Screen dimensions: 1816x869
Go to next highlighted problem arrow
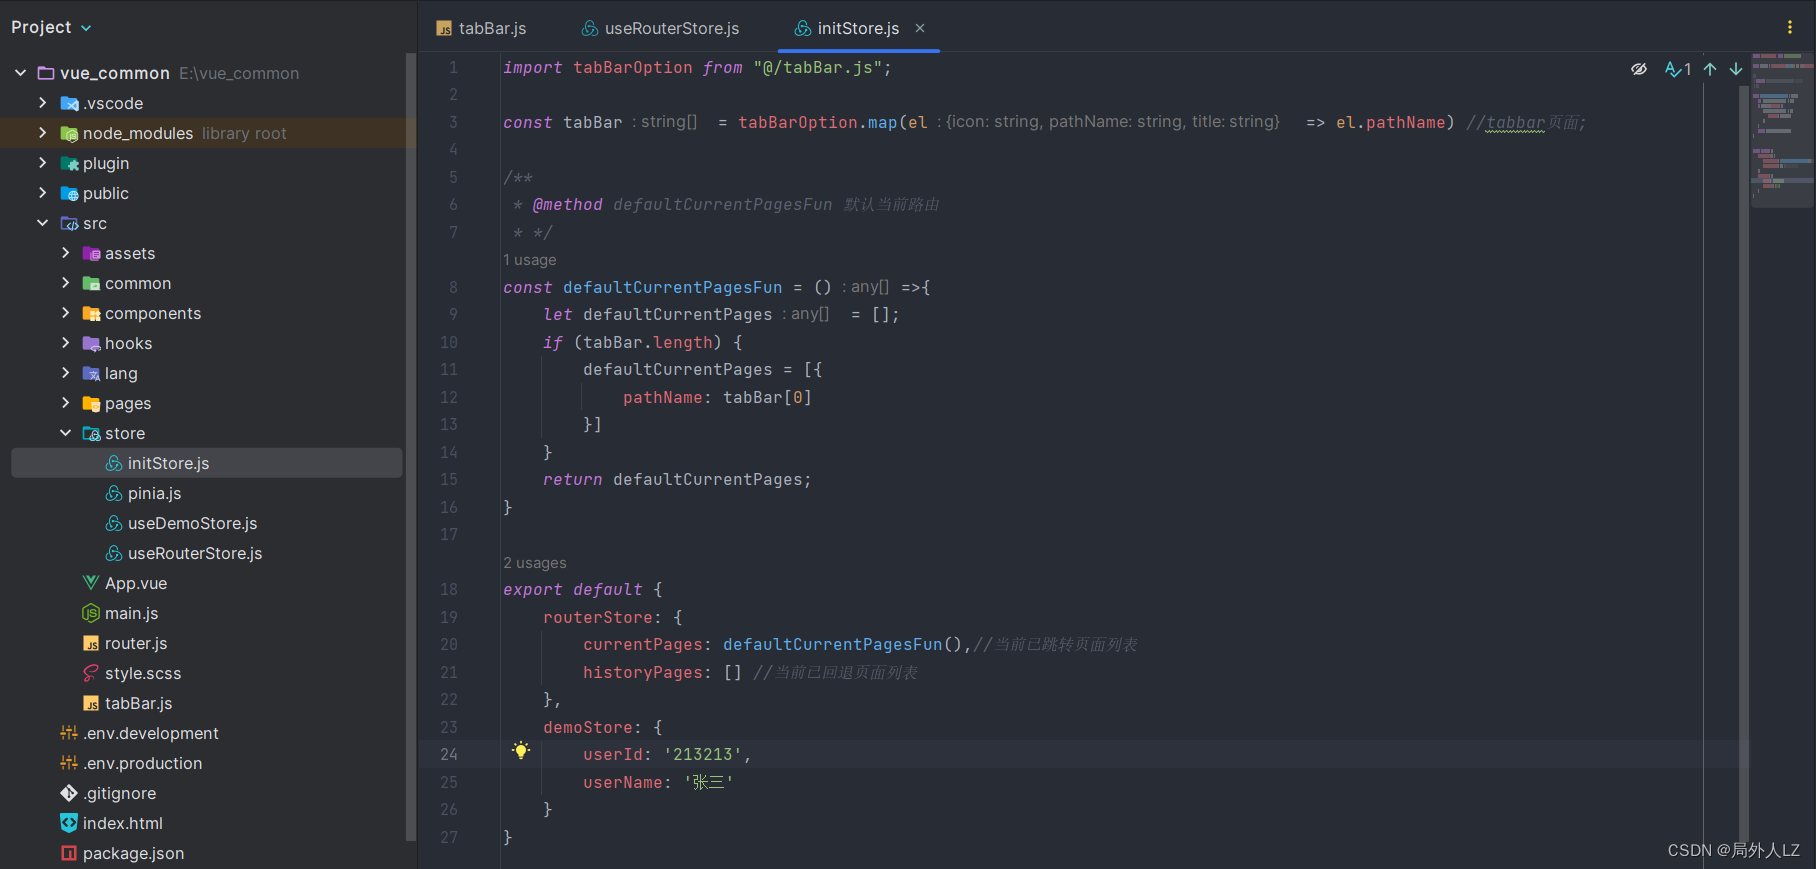(x=1736, y=69)
